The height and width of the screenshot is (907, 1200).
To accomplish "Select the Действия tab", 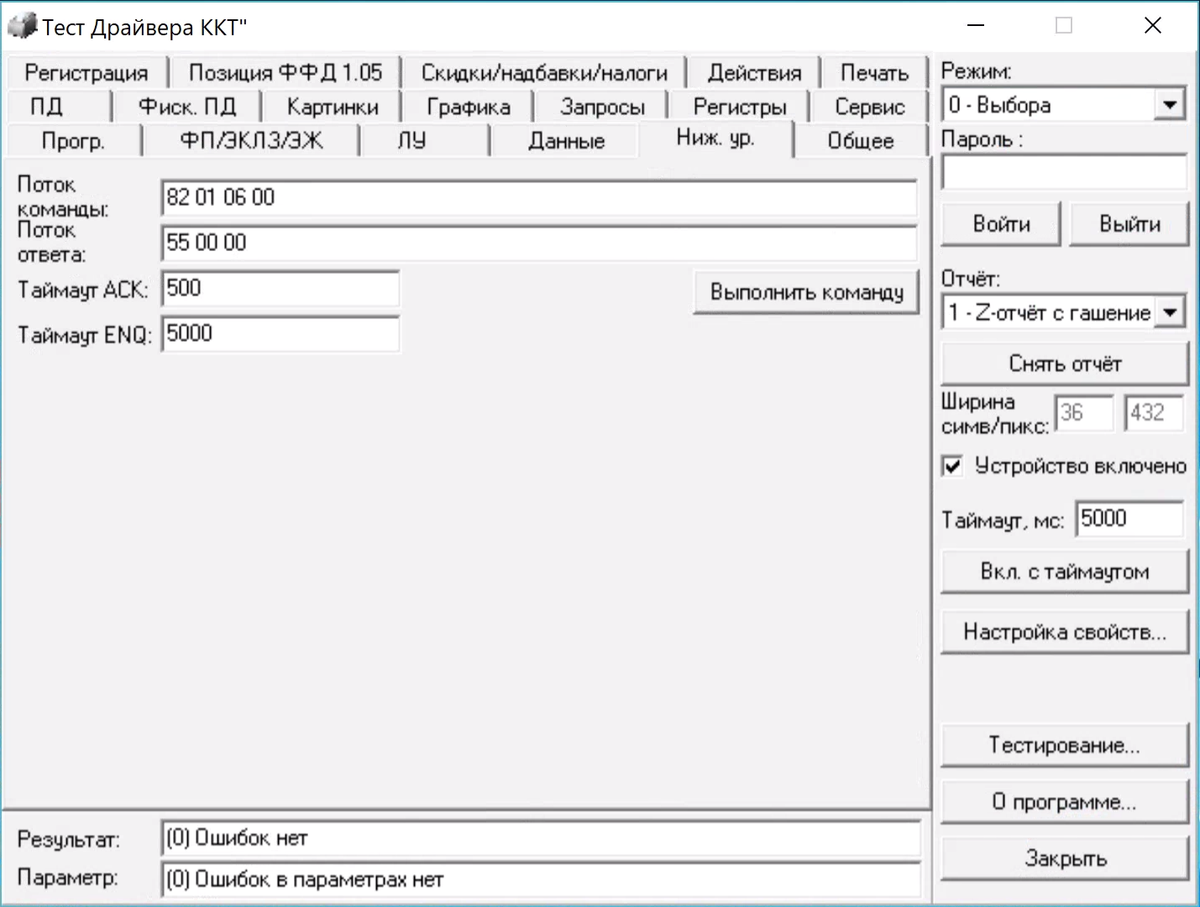I will point(754,73).
